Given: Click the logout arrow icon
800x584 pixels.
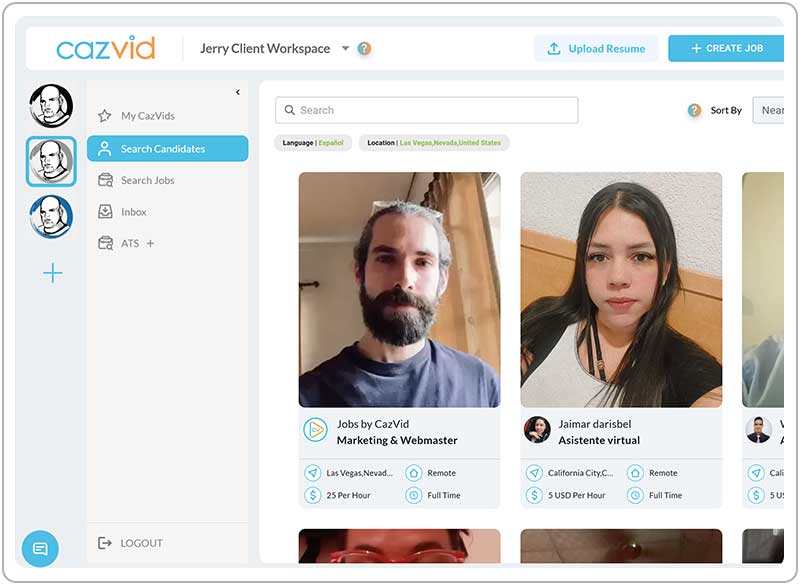Looking at the screenshot, I should pyautogui.click(x=105, y=543).
